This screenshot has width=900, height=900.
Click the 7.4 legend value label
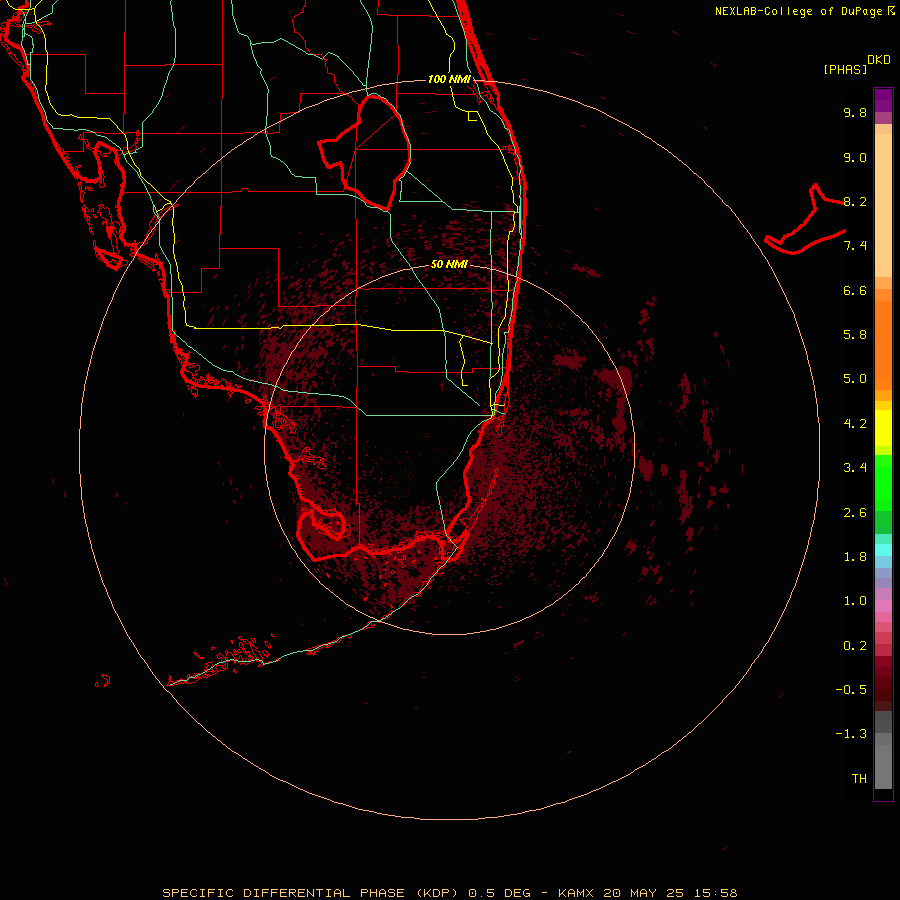855,246
